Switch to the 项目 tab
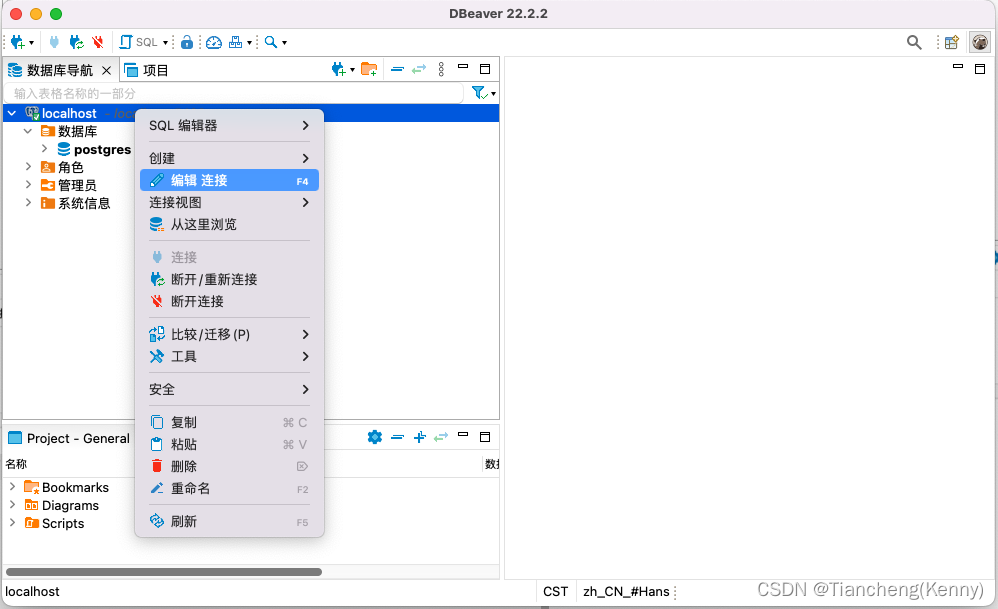 coord(146,70)
